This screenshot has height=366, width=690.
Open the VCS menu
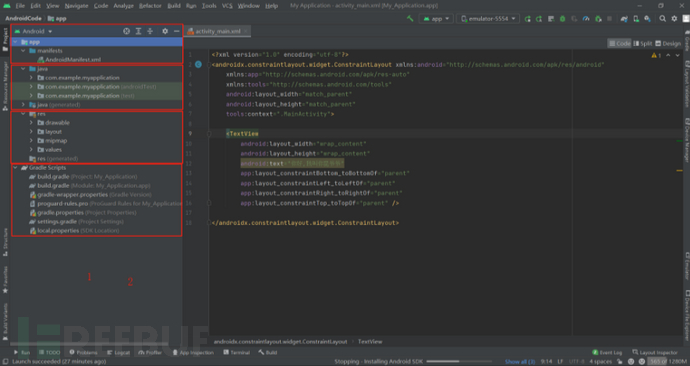click(227, 6)
